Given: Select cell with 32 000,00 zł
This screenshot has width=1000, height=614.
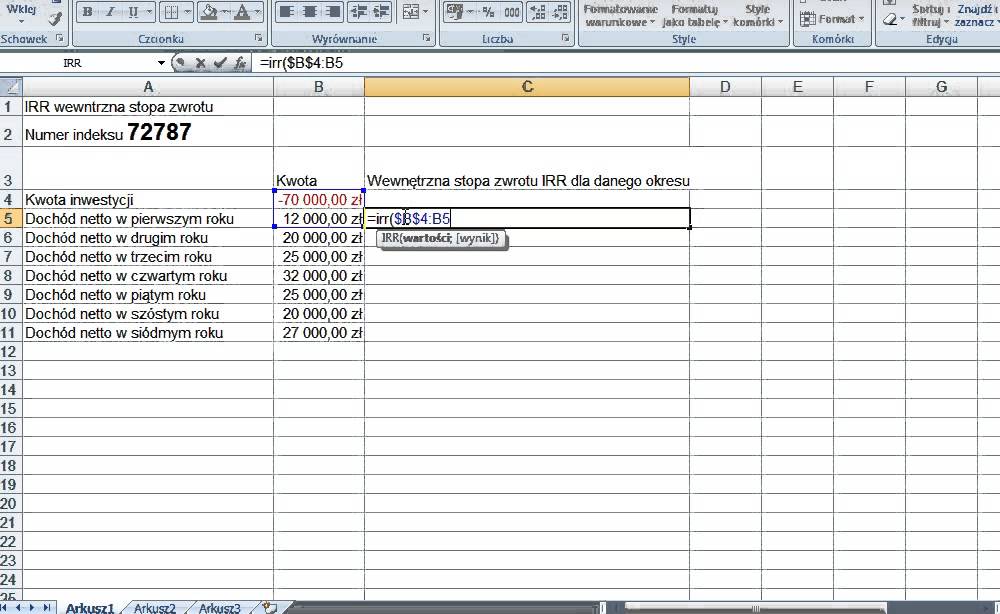Looking at the screenshot, I should tap(319, 275).
